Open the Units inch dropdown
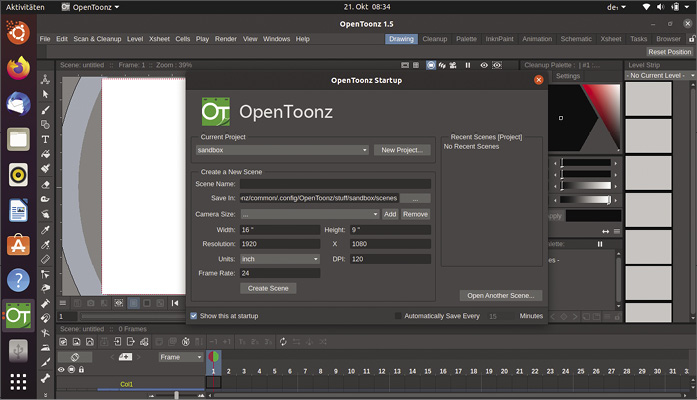This screenshot has height=400, width=697. 280,259
